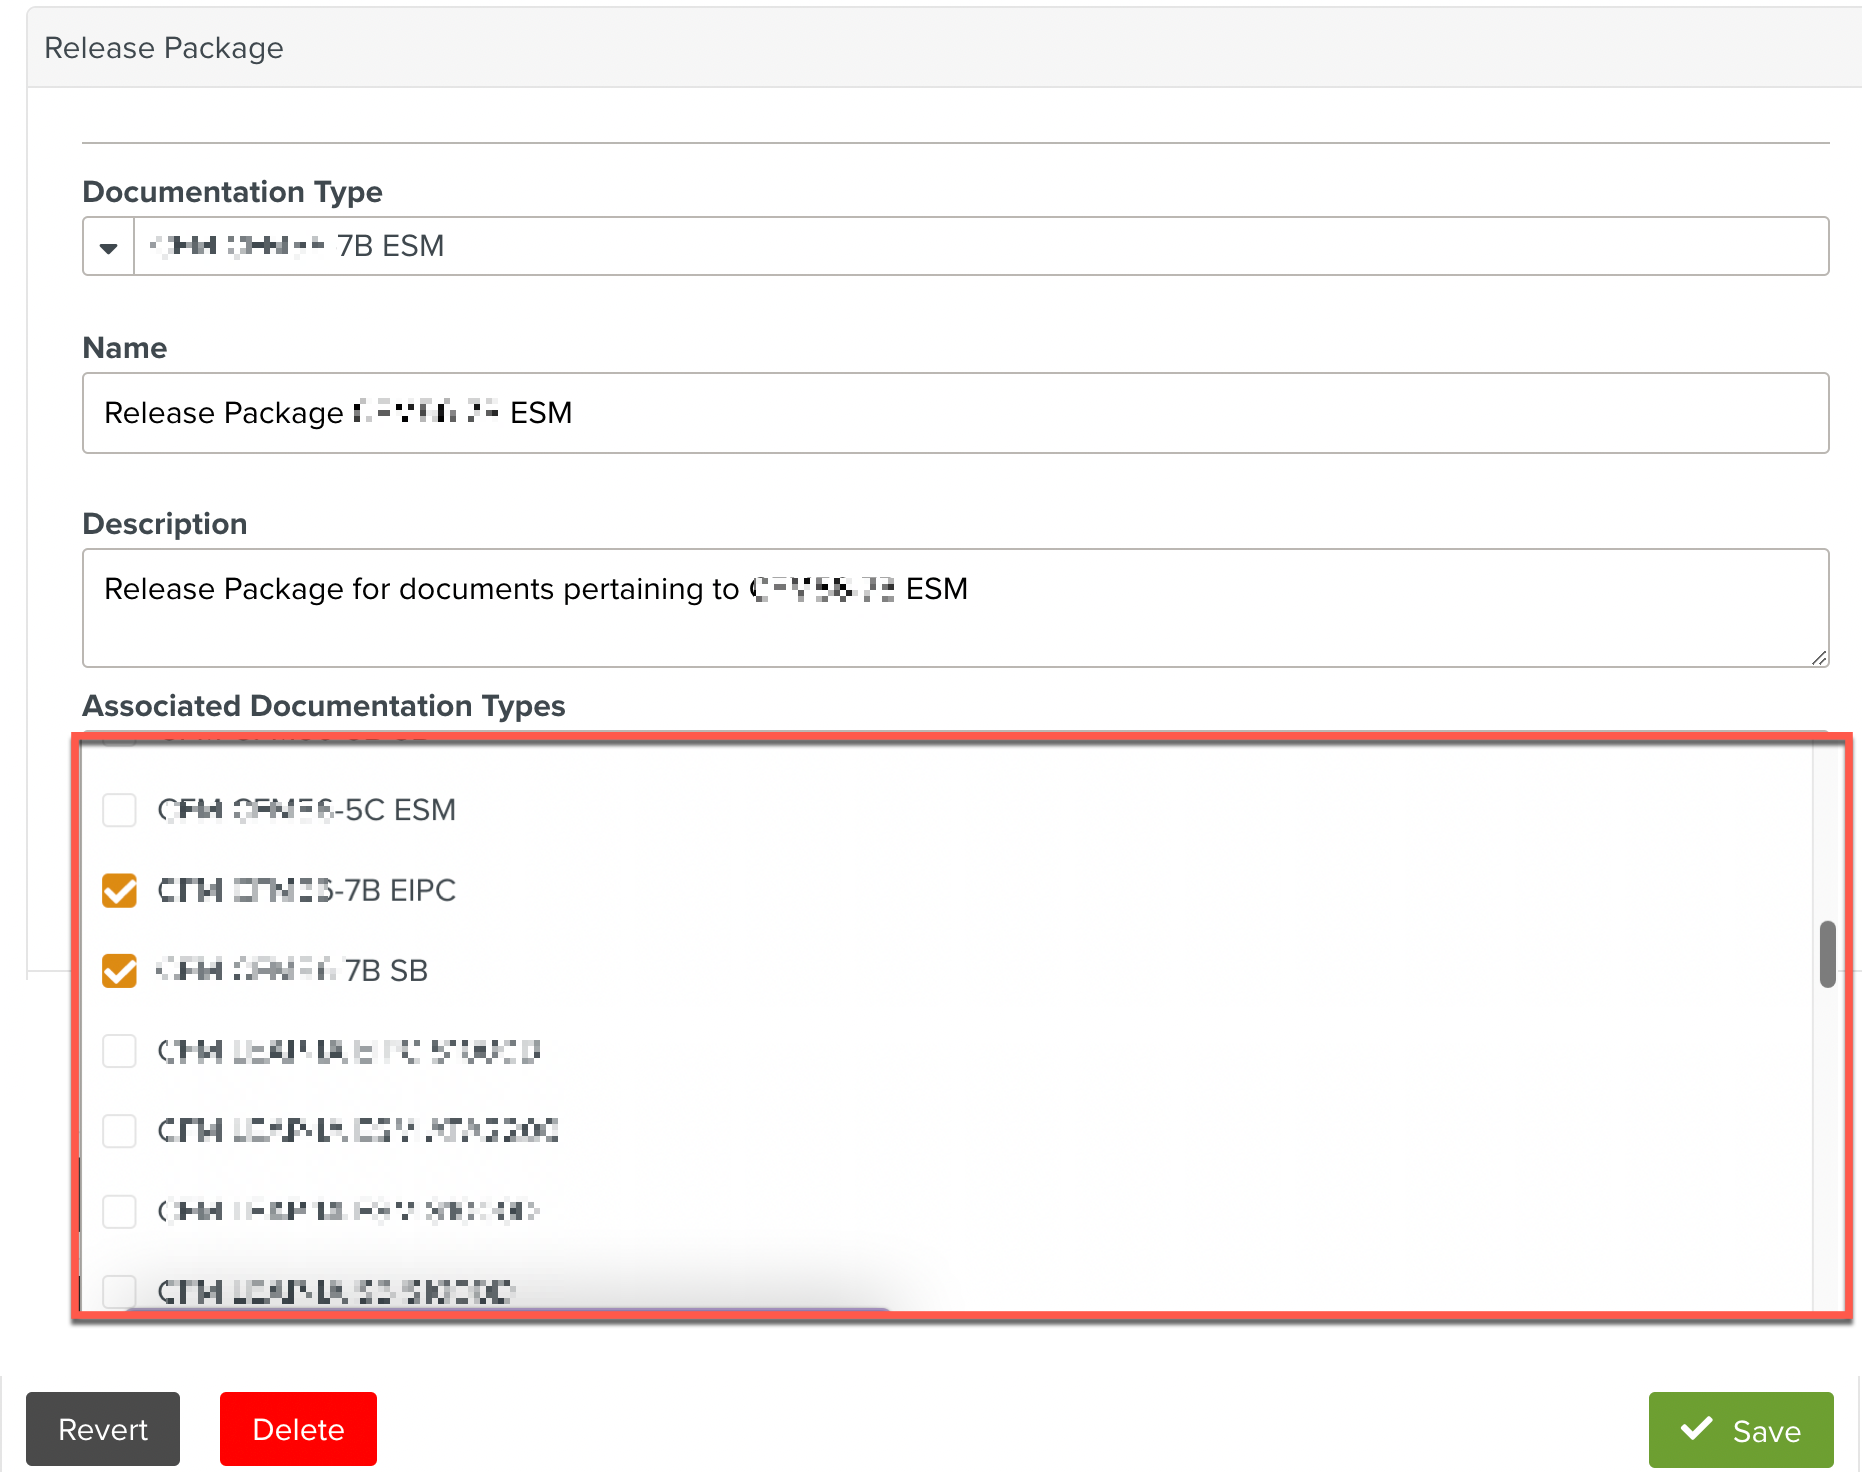Check the second unchecked box below 7B SB
1862x1472 pixels.
(120, 1131)
